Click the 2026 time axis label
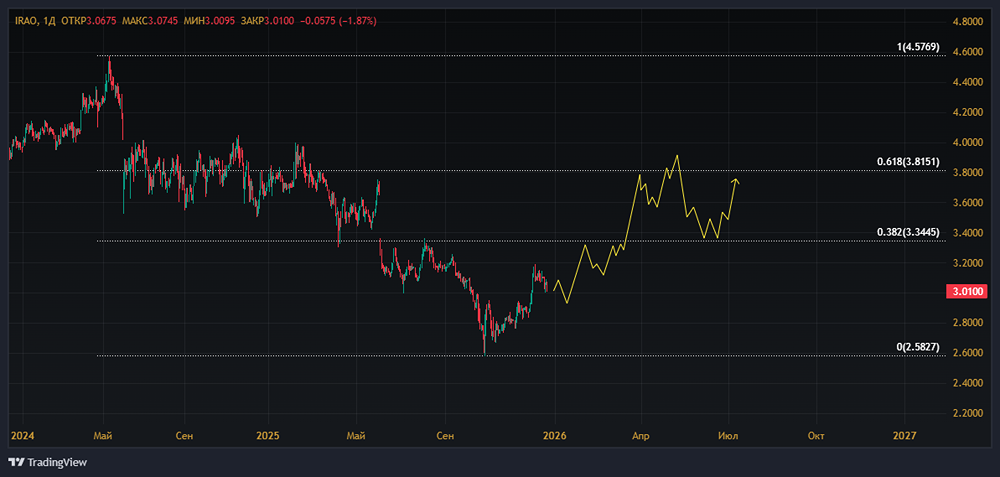 [x=555, y=436]
